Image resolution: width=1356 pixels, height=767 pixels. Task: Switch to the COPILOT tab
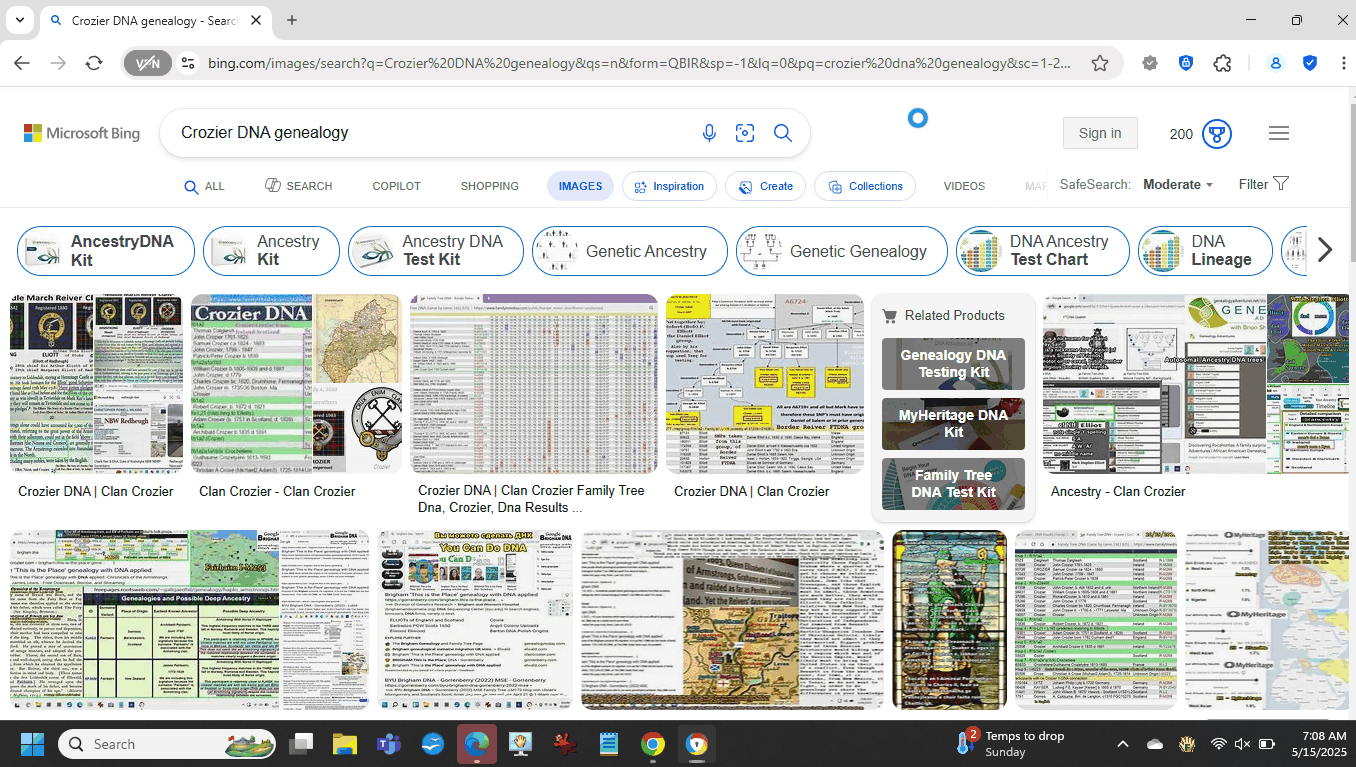(x=396, y=186)
